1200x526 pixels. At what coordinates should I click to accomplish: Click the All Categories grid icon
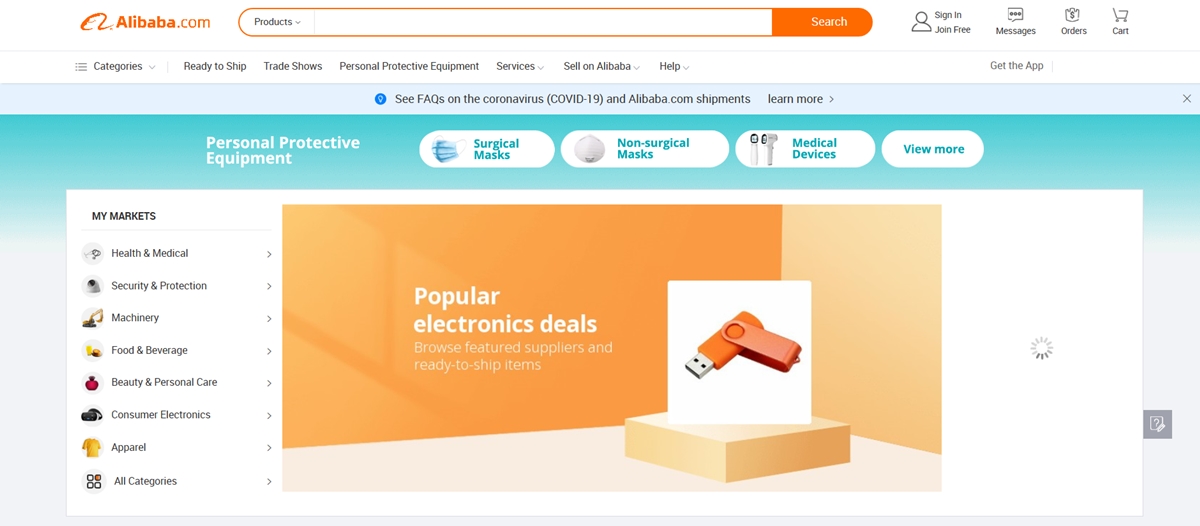pyautogui.click(x=93, y=481)
